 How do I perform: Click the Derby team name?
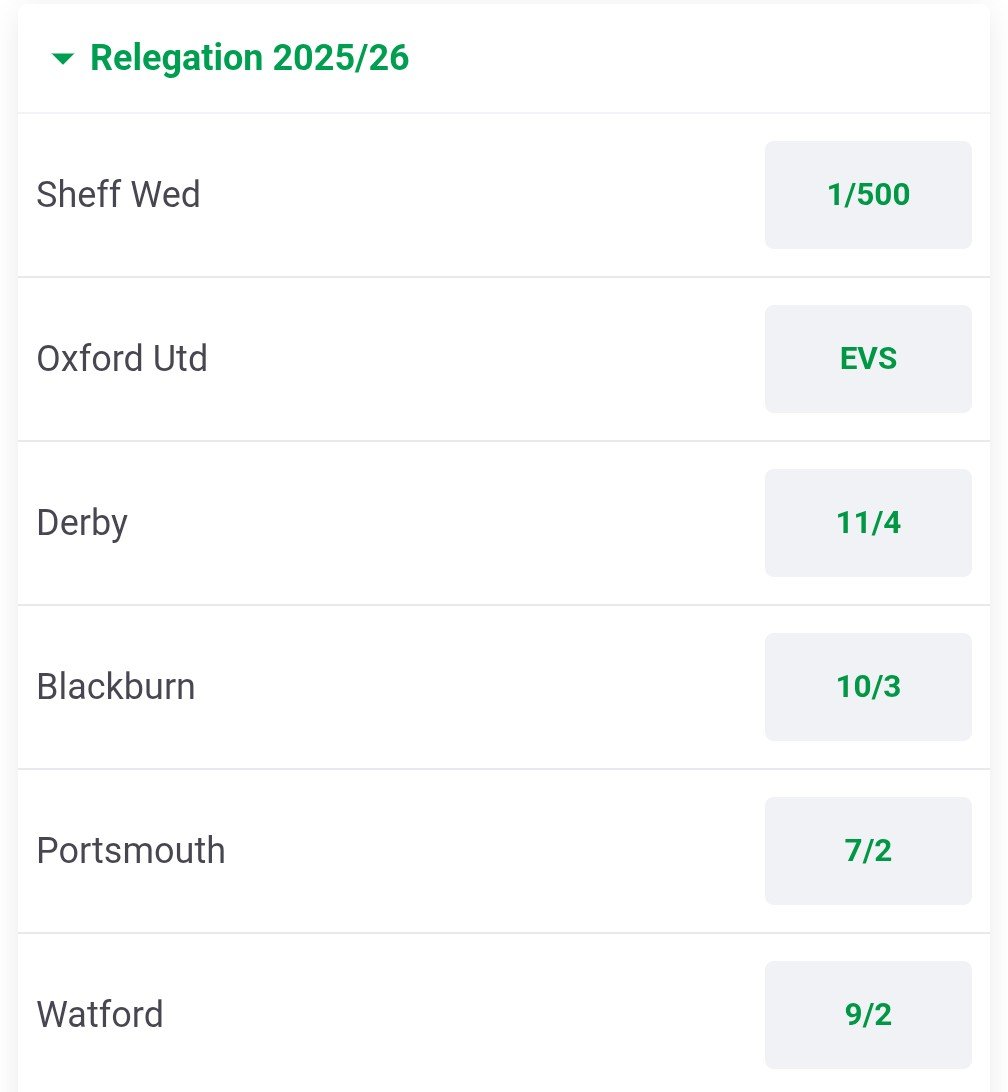[82, 523]
